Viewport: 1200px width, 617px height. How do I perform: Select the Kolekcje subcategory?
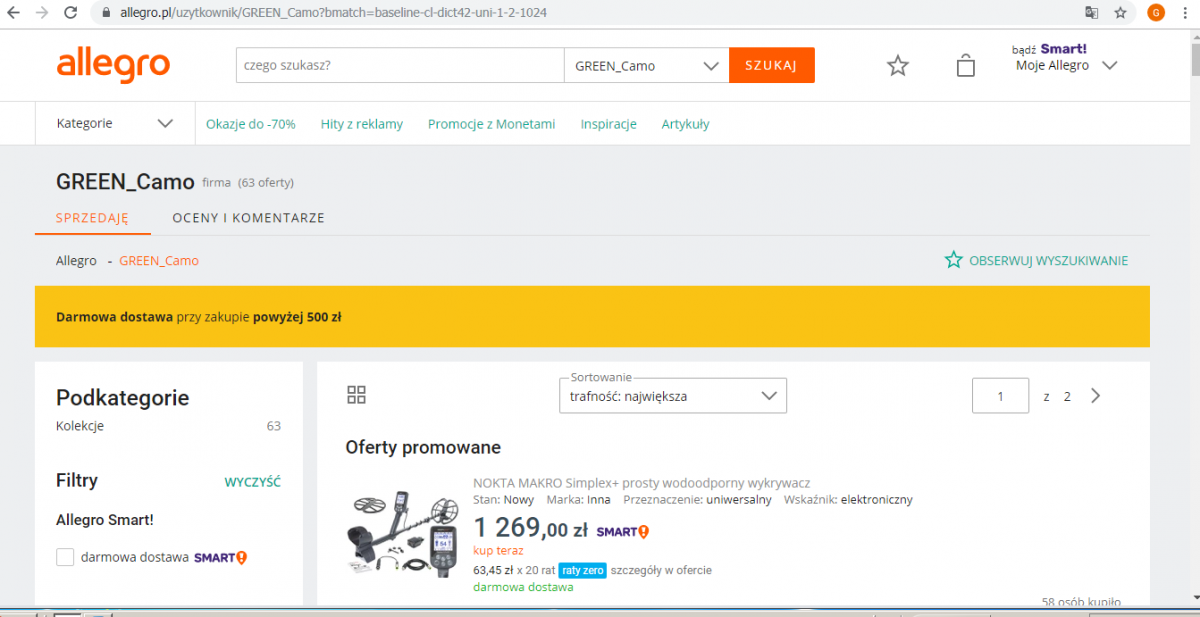coord(80,425)
